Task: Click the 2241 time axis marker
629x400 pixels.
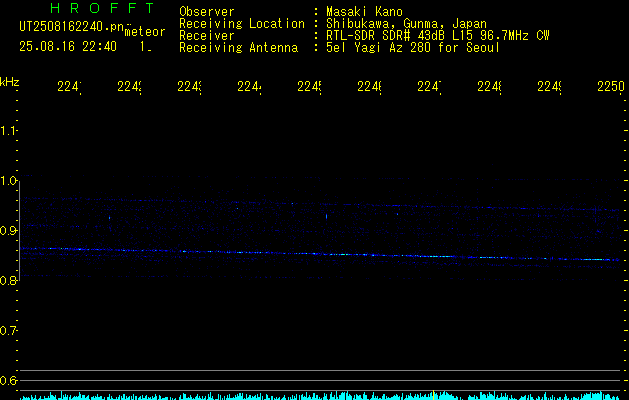Action: click(x=69, y=87)
